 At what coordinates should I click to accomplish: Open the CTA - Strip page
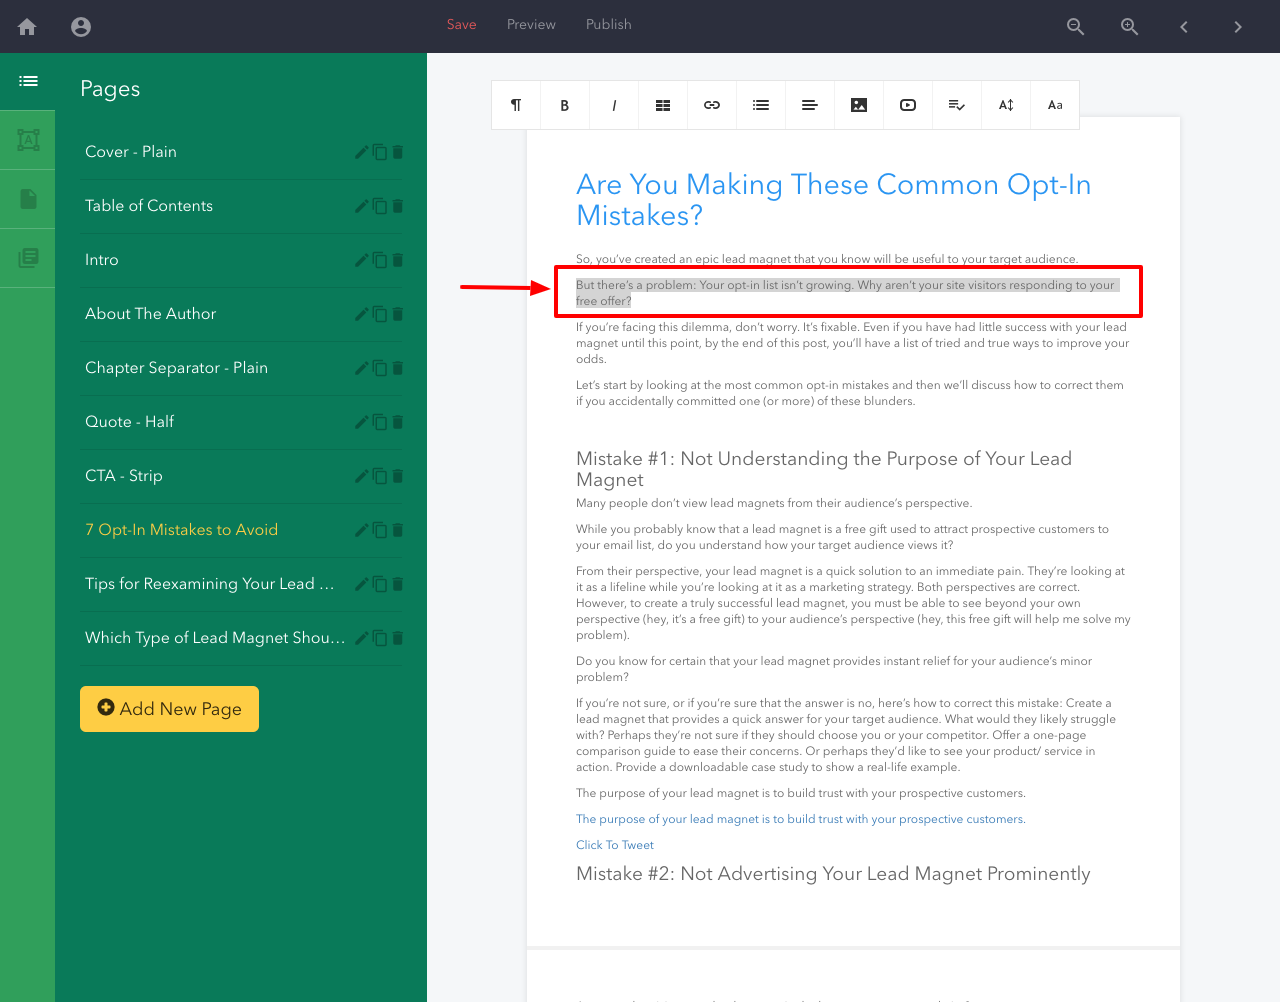coord(123,476)
